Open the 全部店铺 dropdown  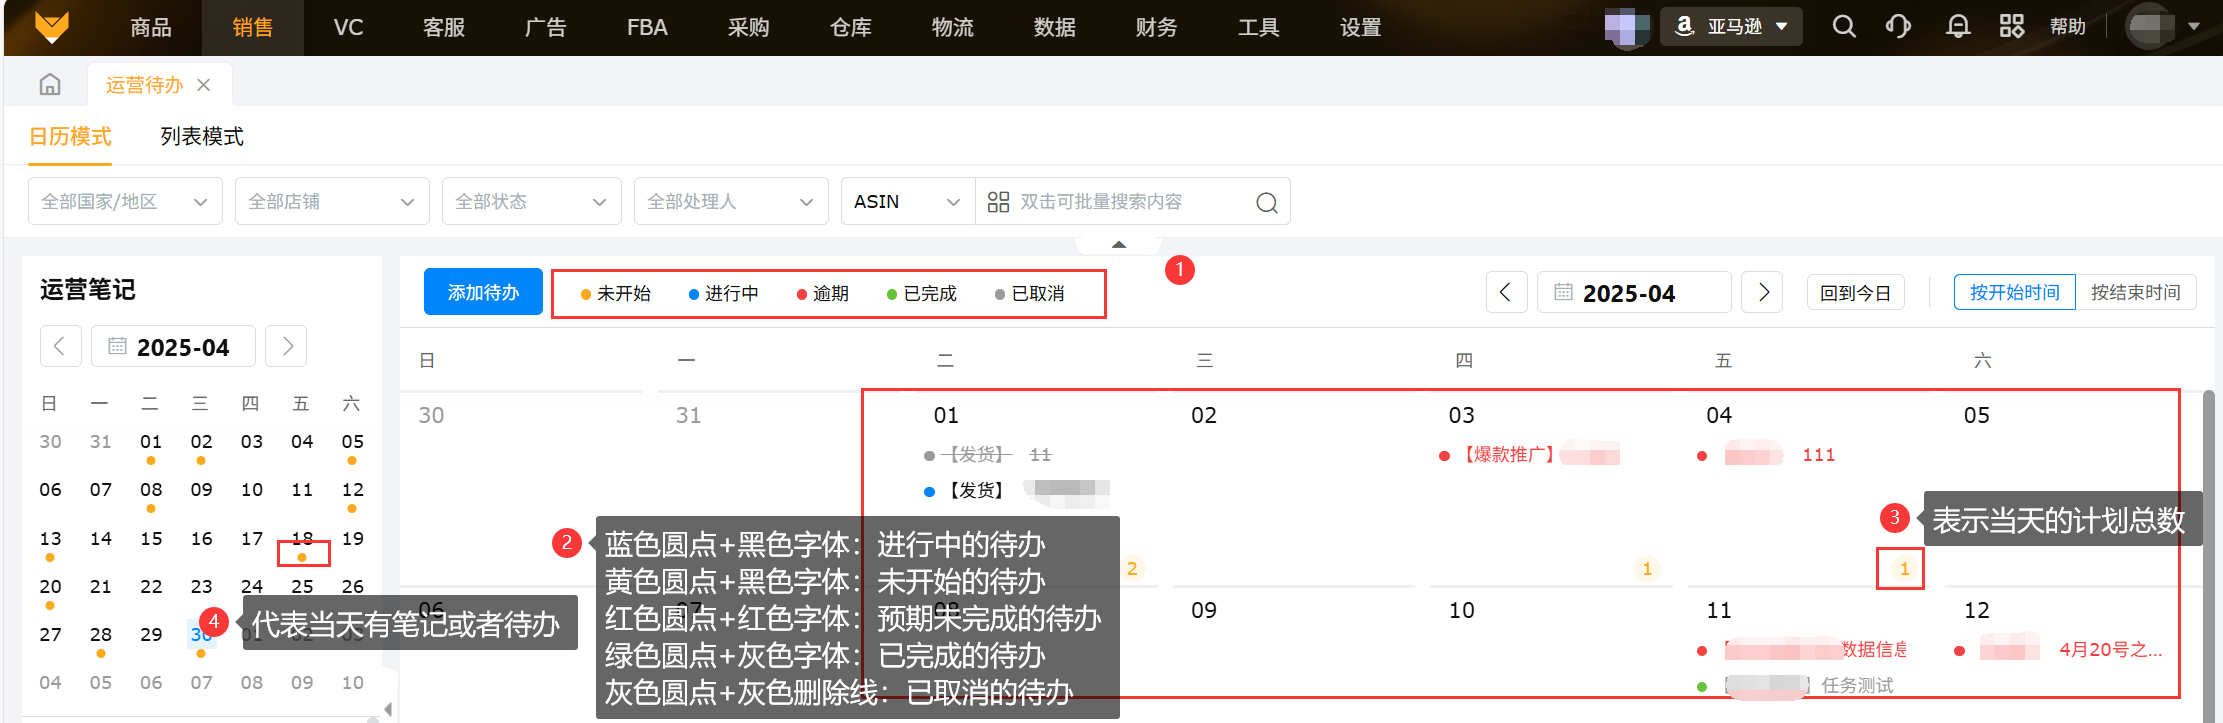332,201
